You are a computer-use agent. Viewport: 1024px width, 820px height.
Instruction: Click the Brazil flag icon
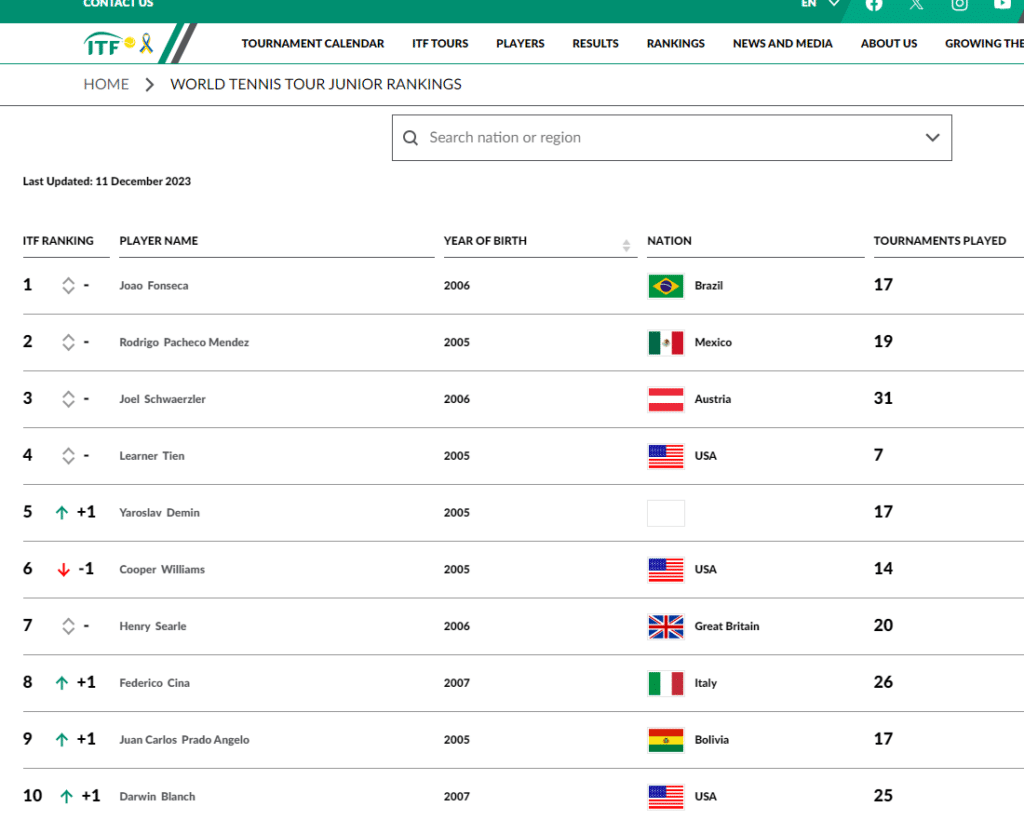[x=665, y=286]
